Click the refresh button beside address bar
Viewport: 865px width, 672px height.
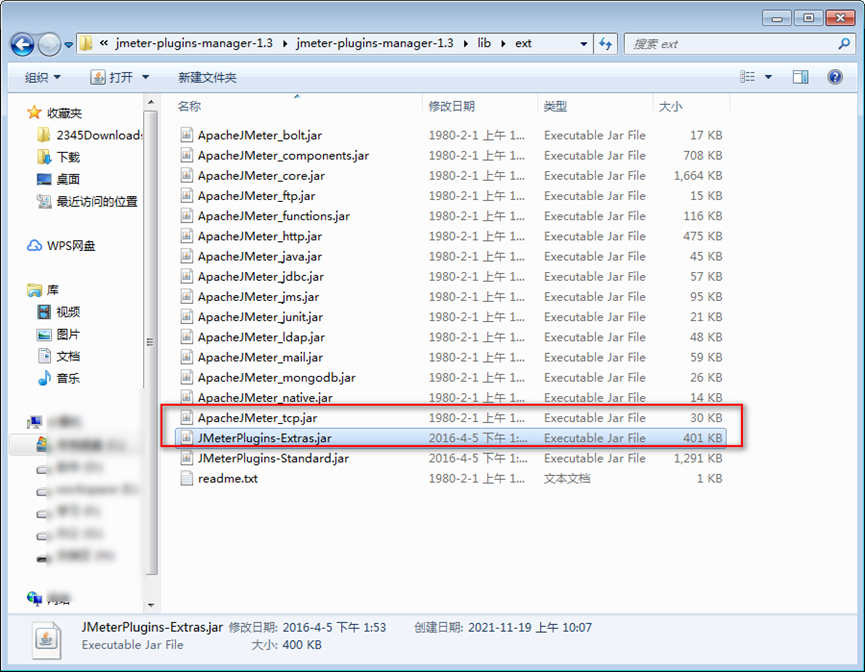605,44
